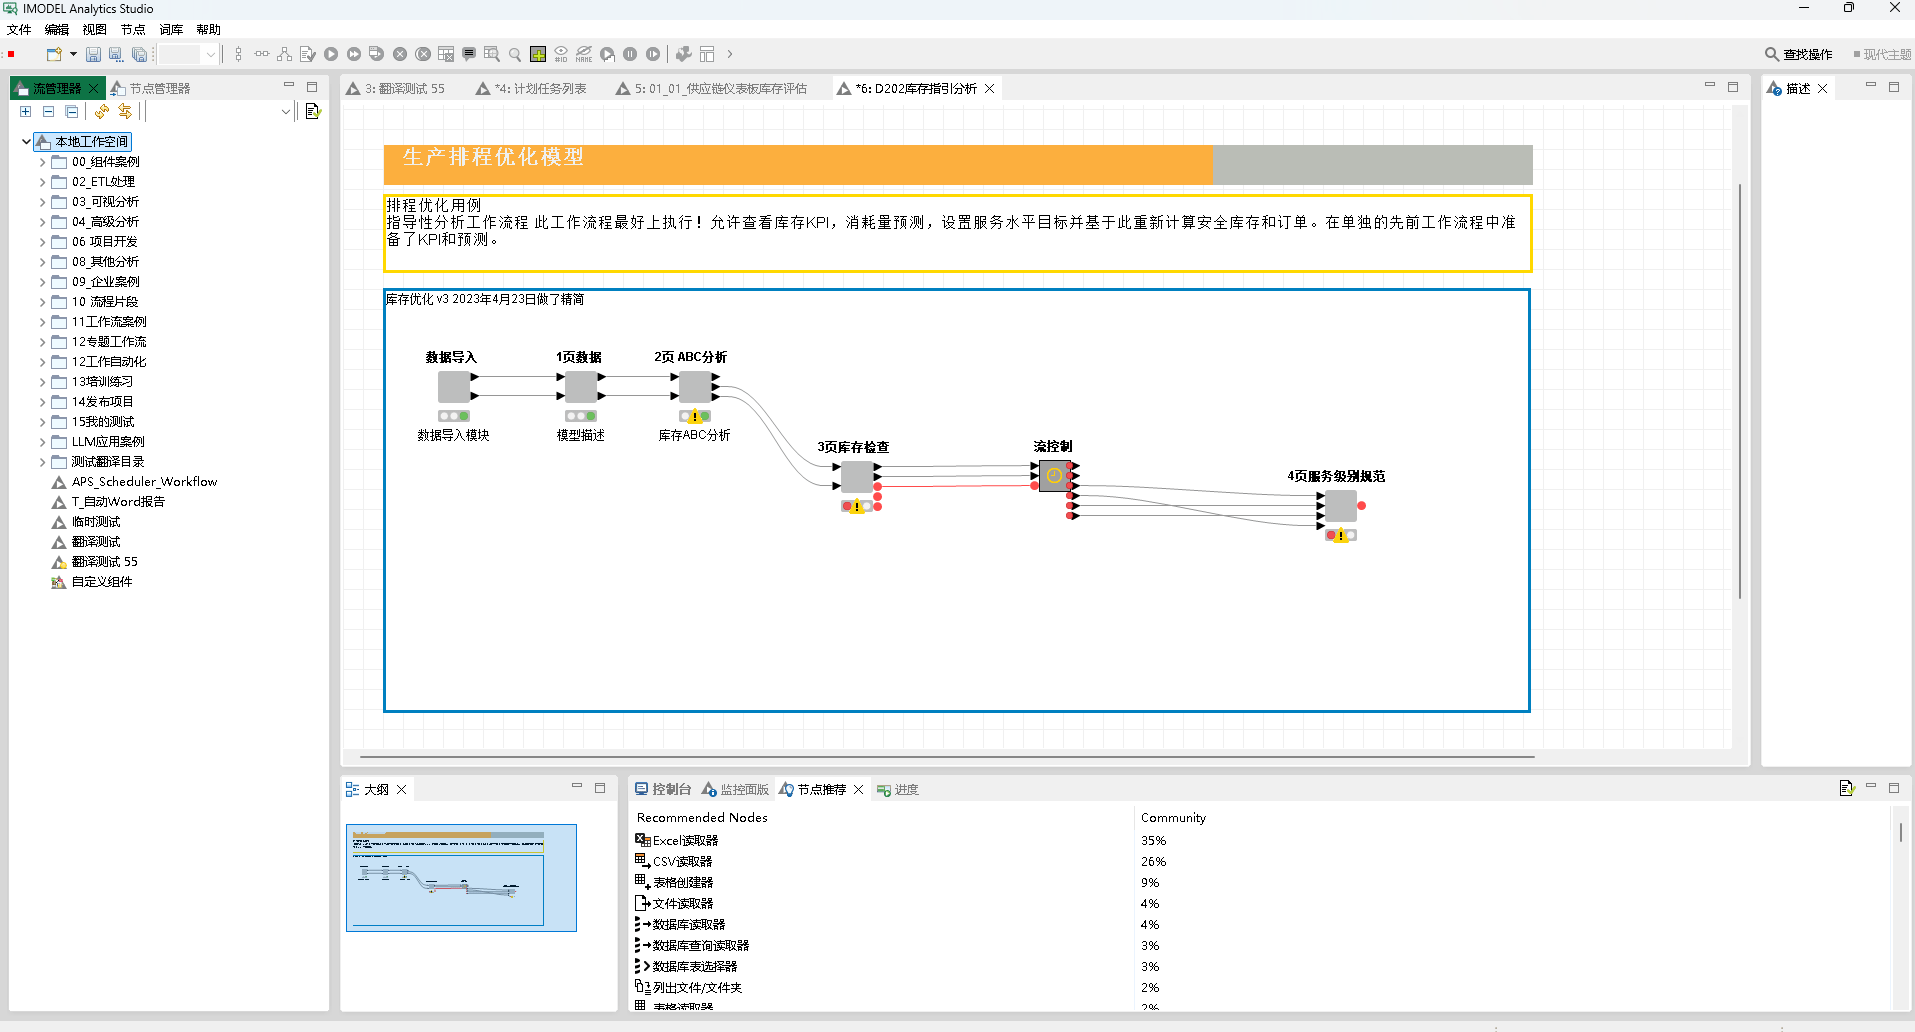1915x1032 pixels.
Task: Collapse the 本地工作空间 root node
Action: (26, 142)
